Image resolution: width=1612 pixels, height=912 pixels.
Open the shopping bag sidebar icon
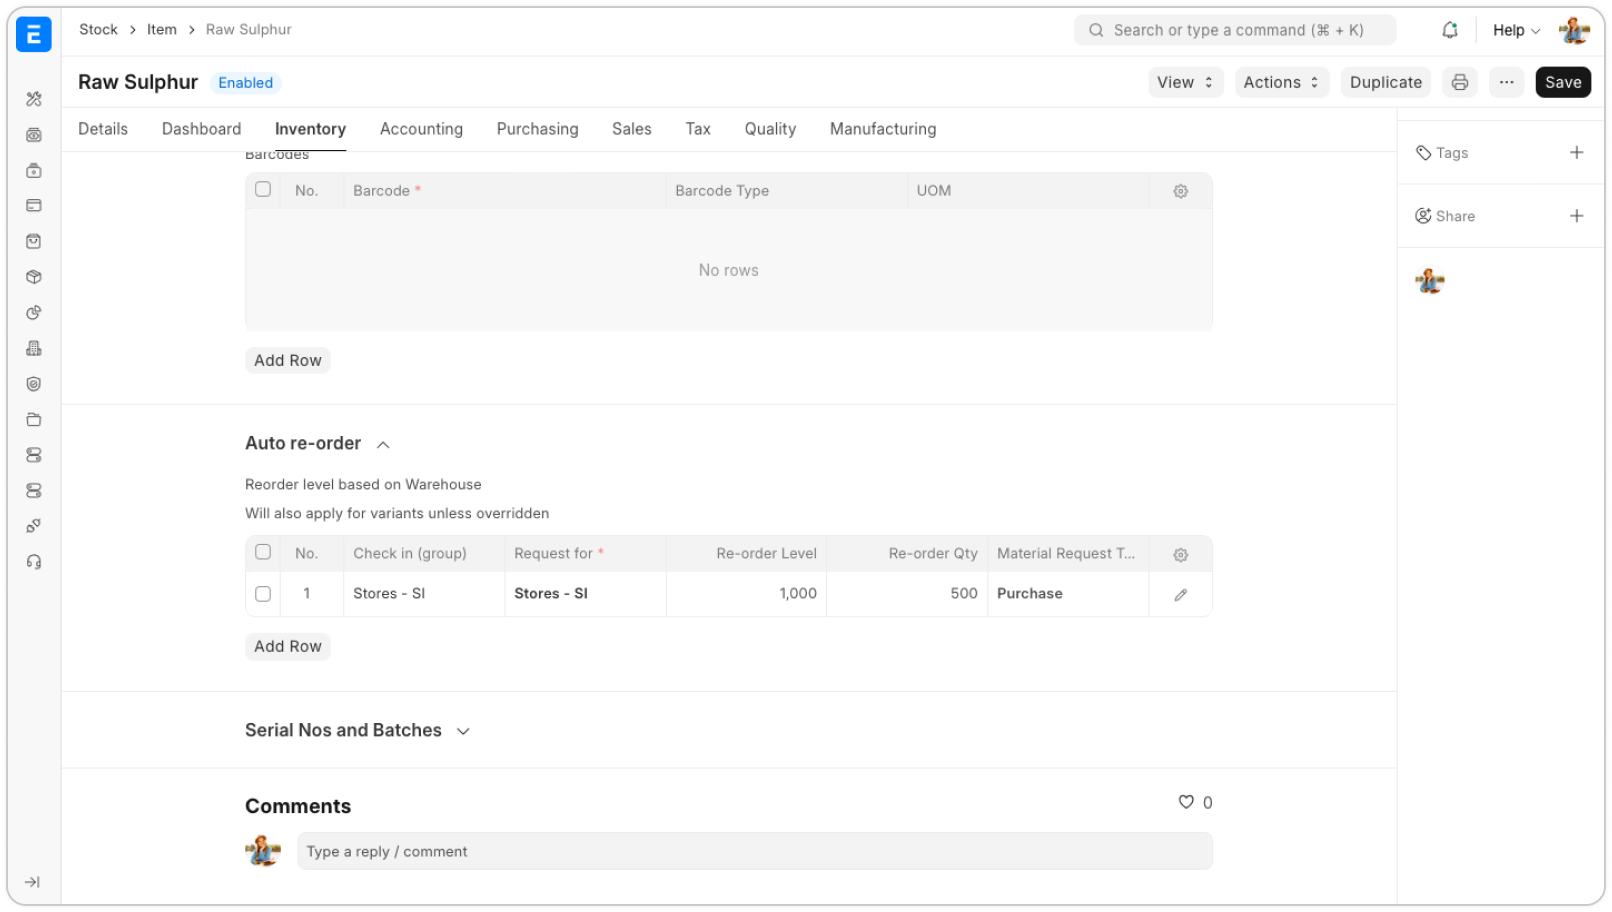pyautogui.click(x=34, y=241)
